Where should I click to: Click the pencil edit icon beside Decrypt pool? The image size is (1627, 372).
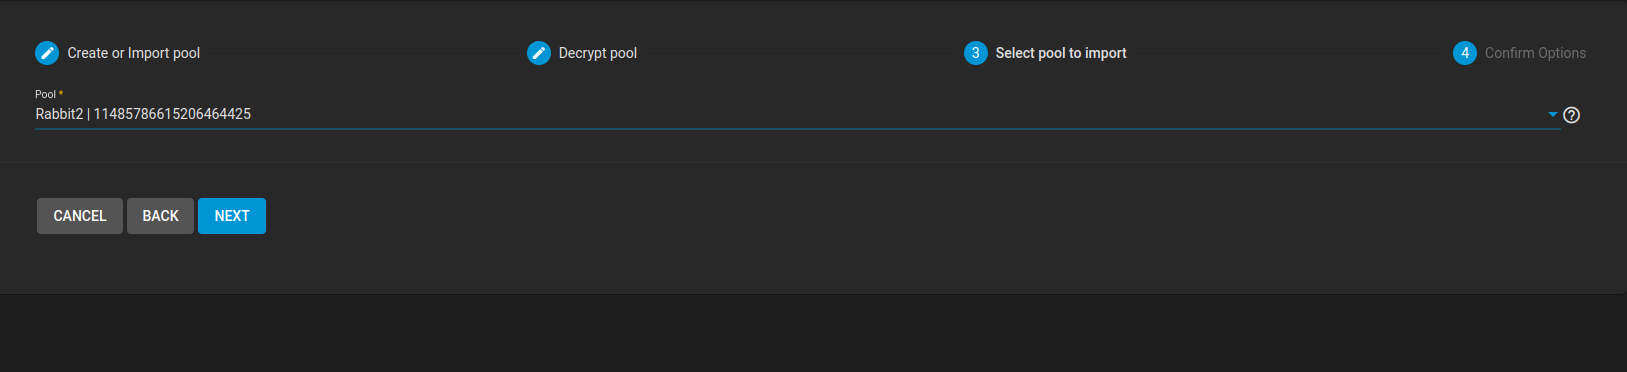point(539,53)
